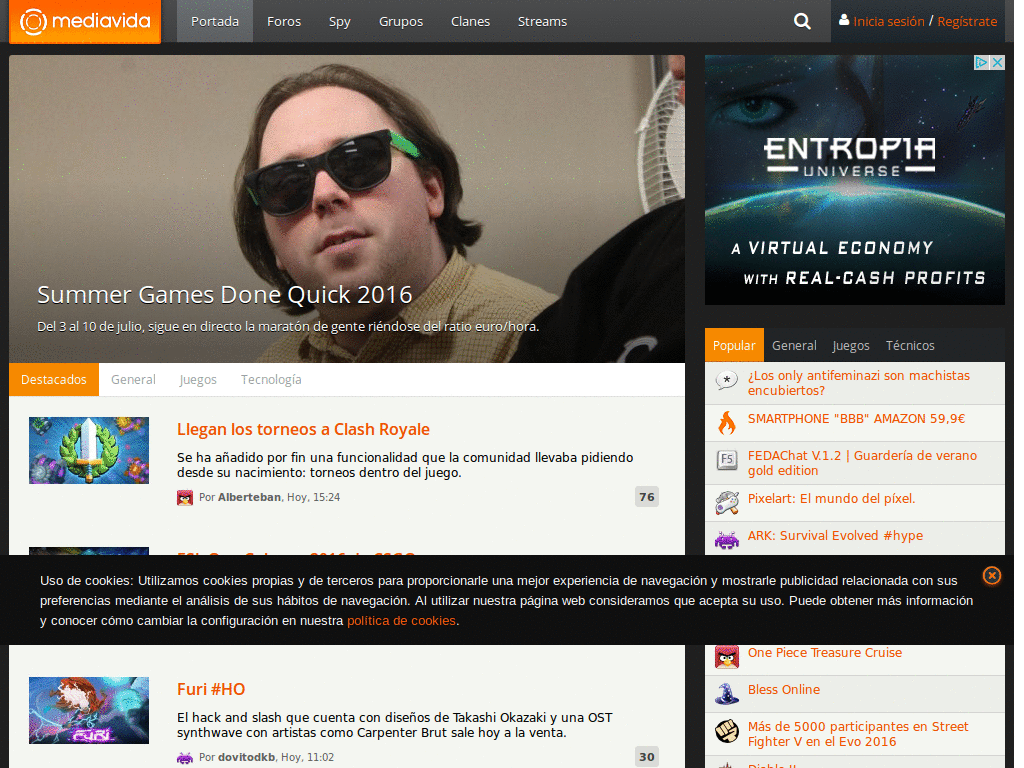
Task: Click the flame icon beside SMARTPHONE BBB thread
Action: point(726,423)
